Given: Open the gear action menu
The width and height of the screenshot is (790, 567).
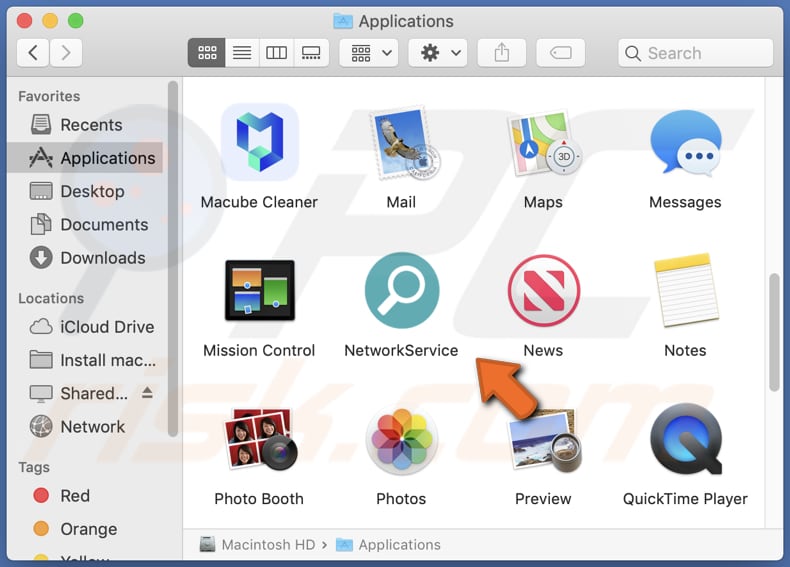Looking at the screenshot, I should tap(438, 52).
